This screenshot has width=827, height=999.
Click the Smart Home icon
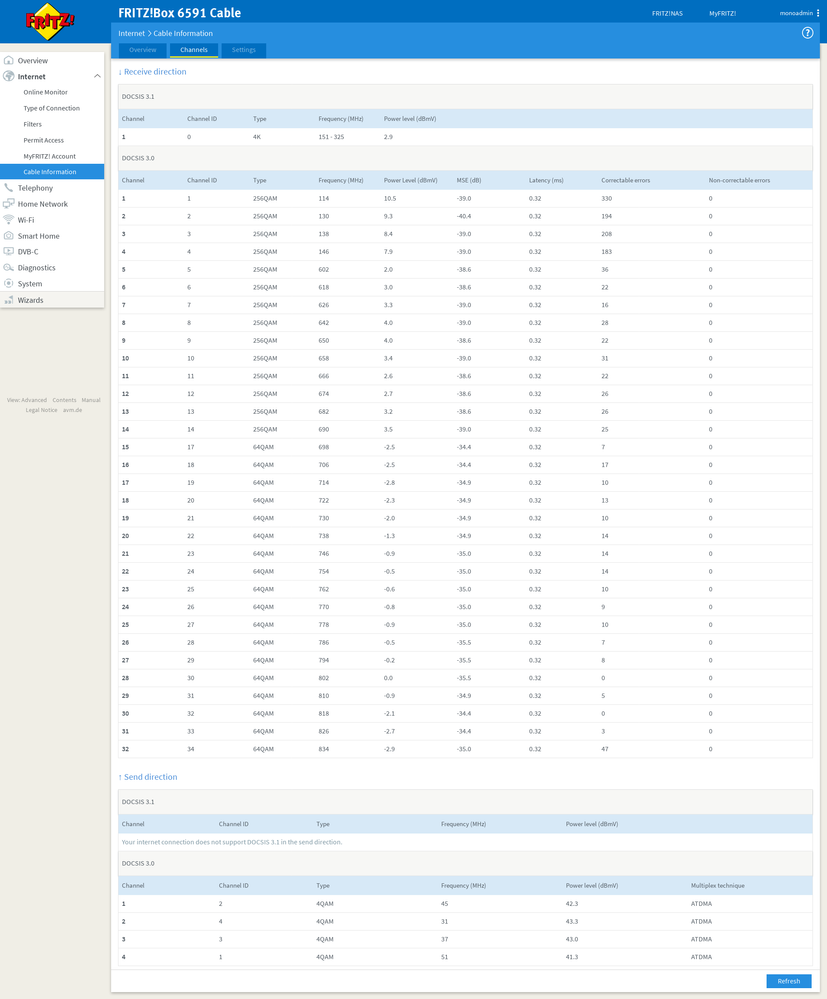tap(9, 236)
